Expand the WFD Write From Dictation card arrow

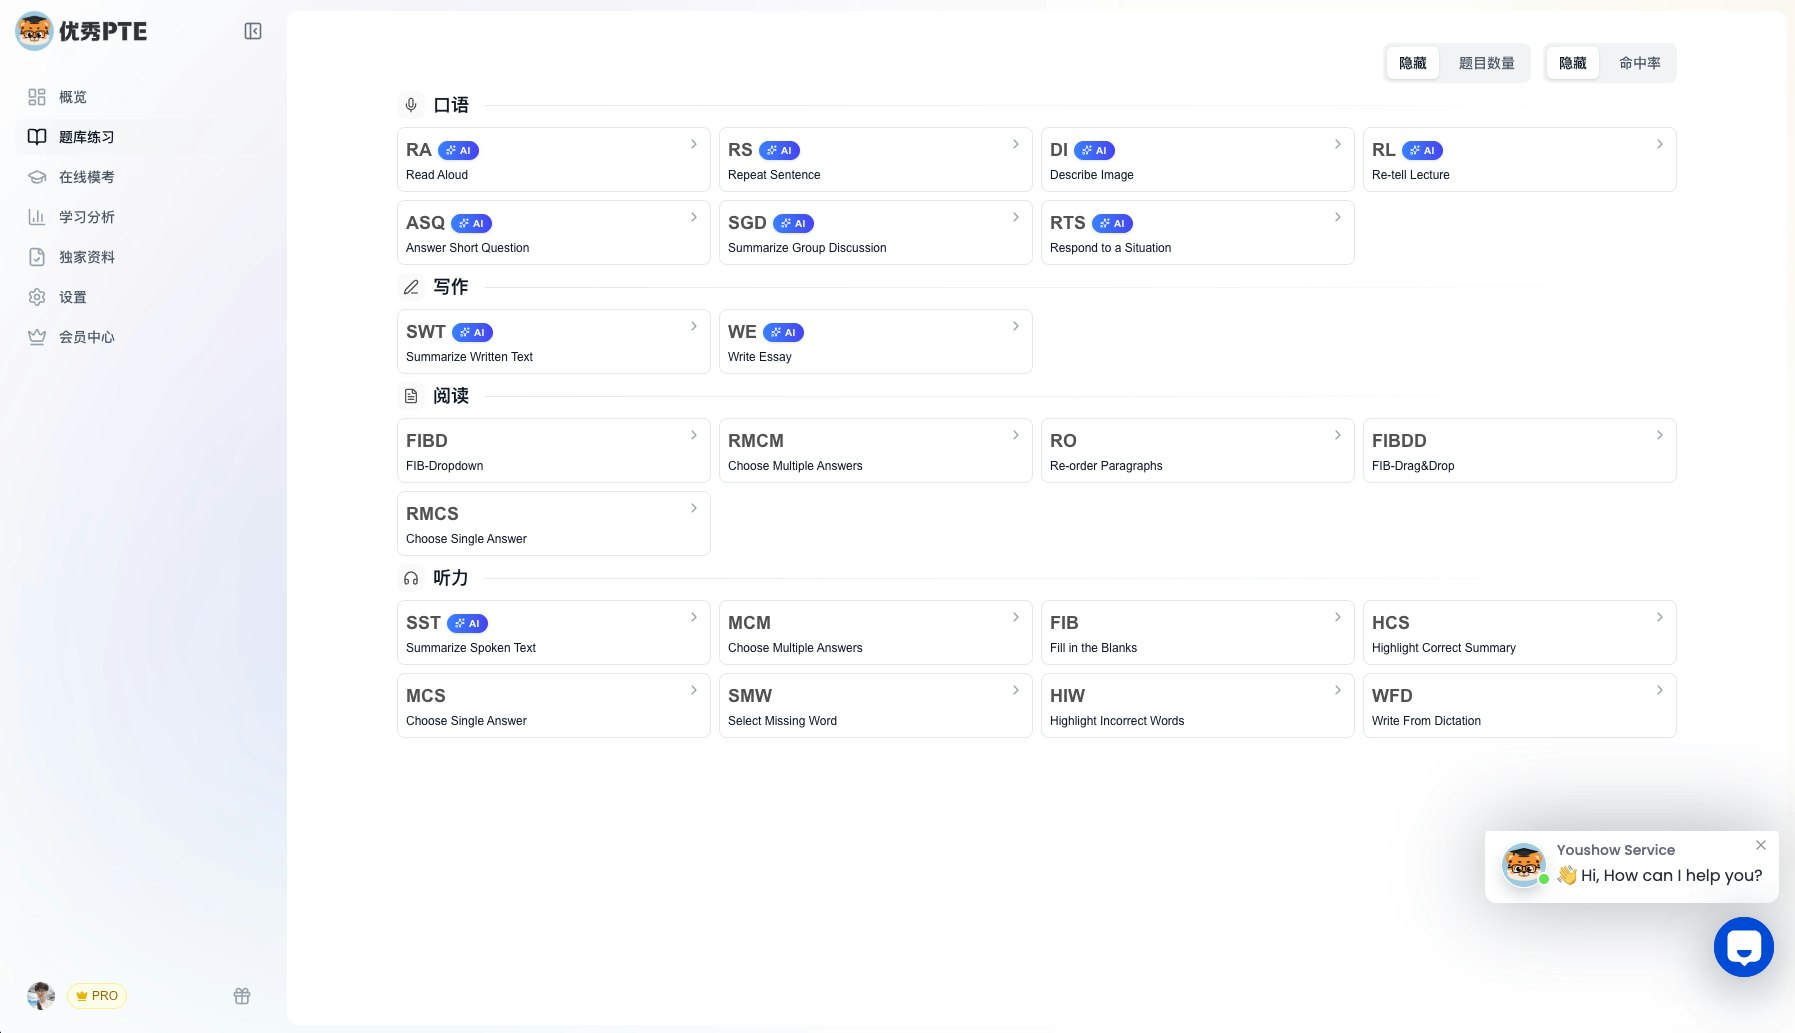(x=1658, y=689)
